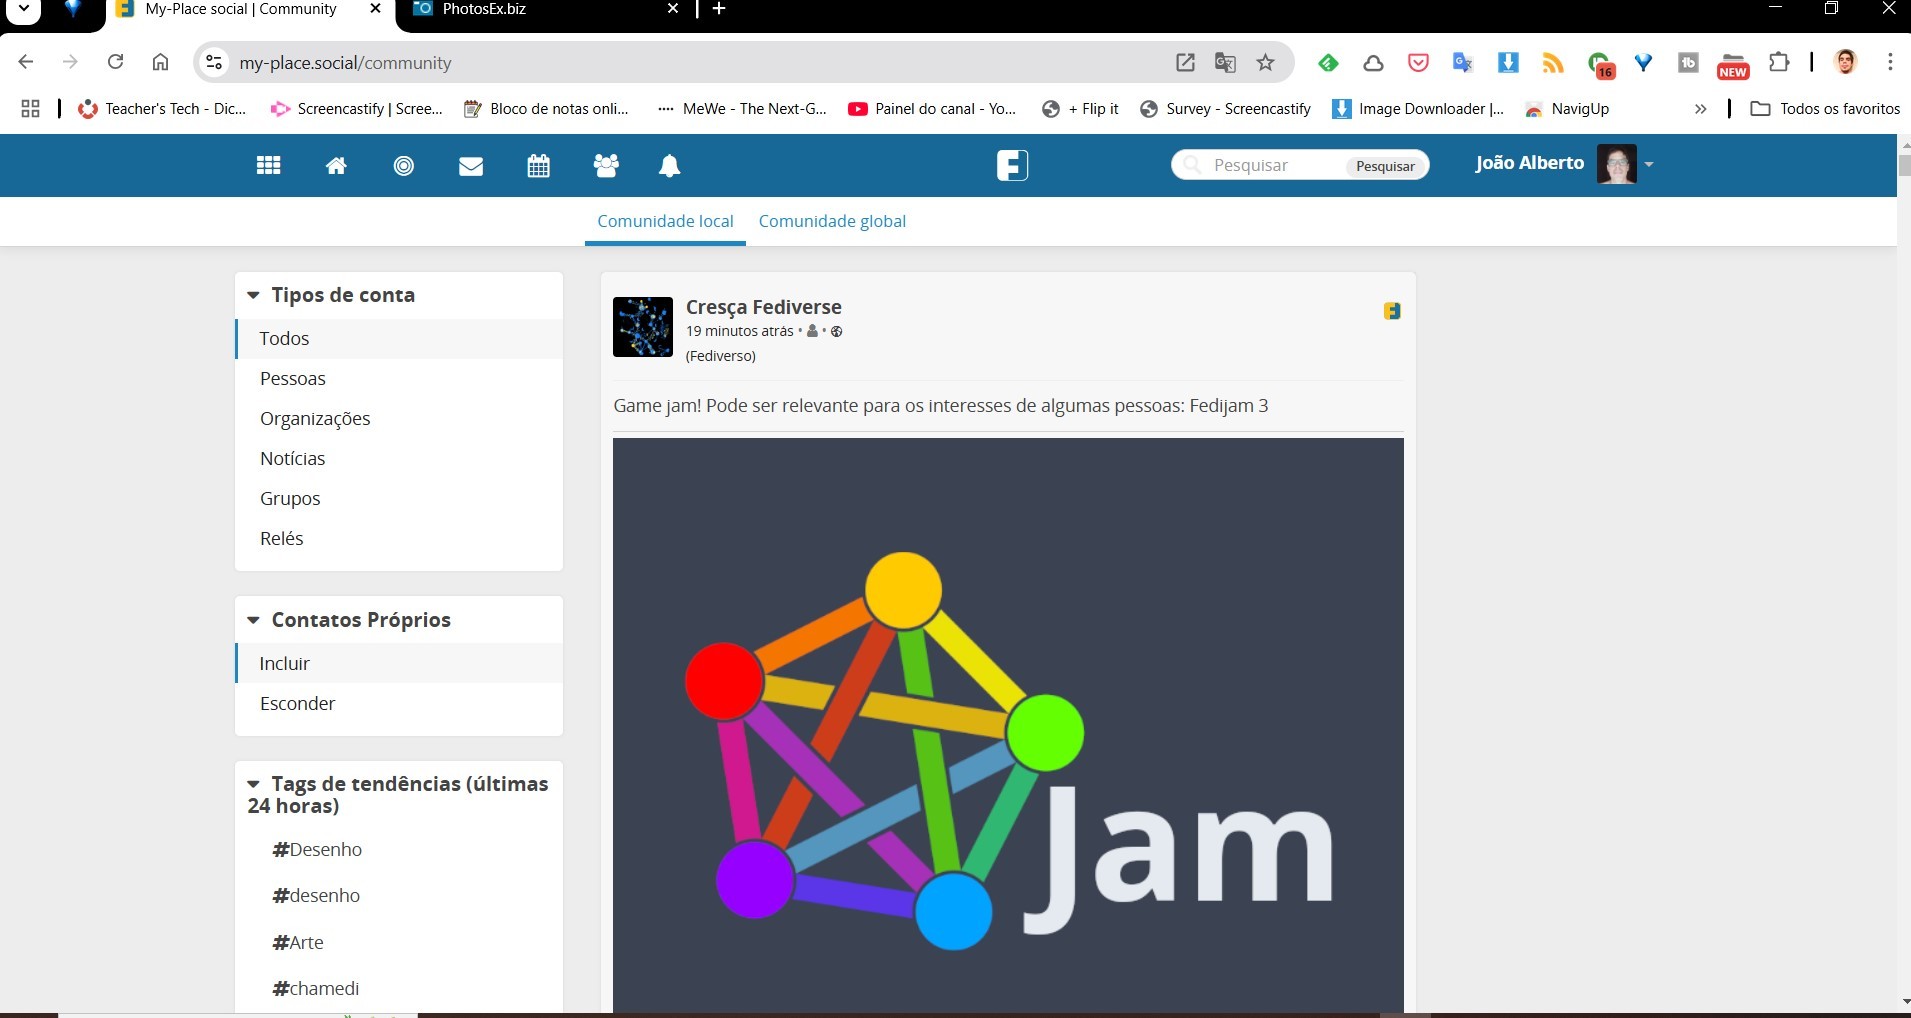Collapse the Tipos de conta panel
This screenshot has width=1911, height=1018.
coord(253,295)
